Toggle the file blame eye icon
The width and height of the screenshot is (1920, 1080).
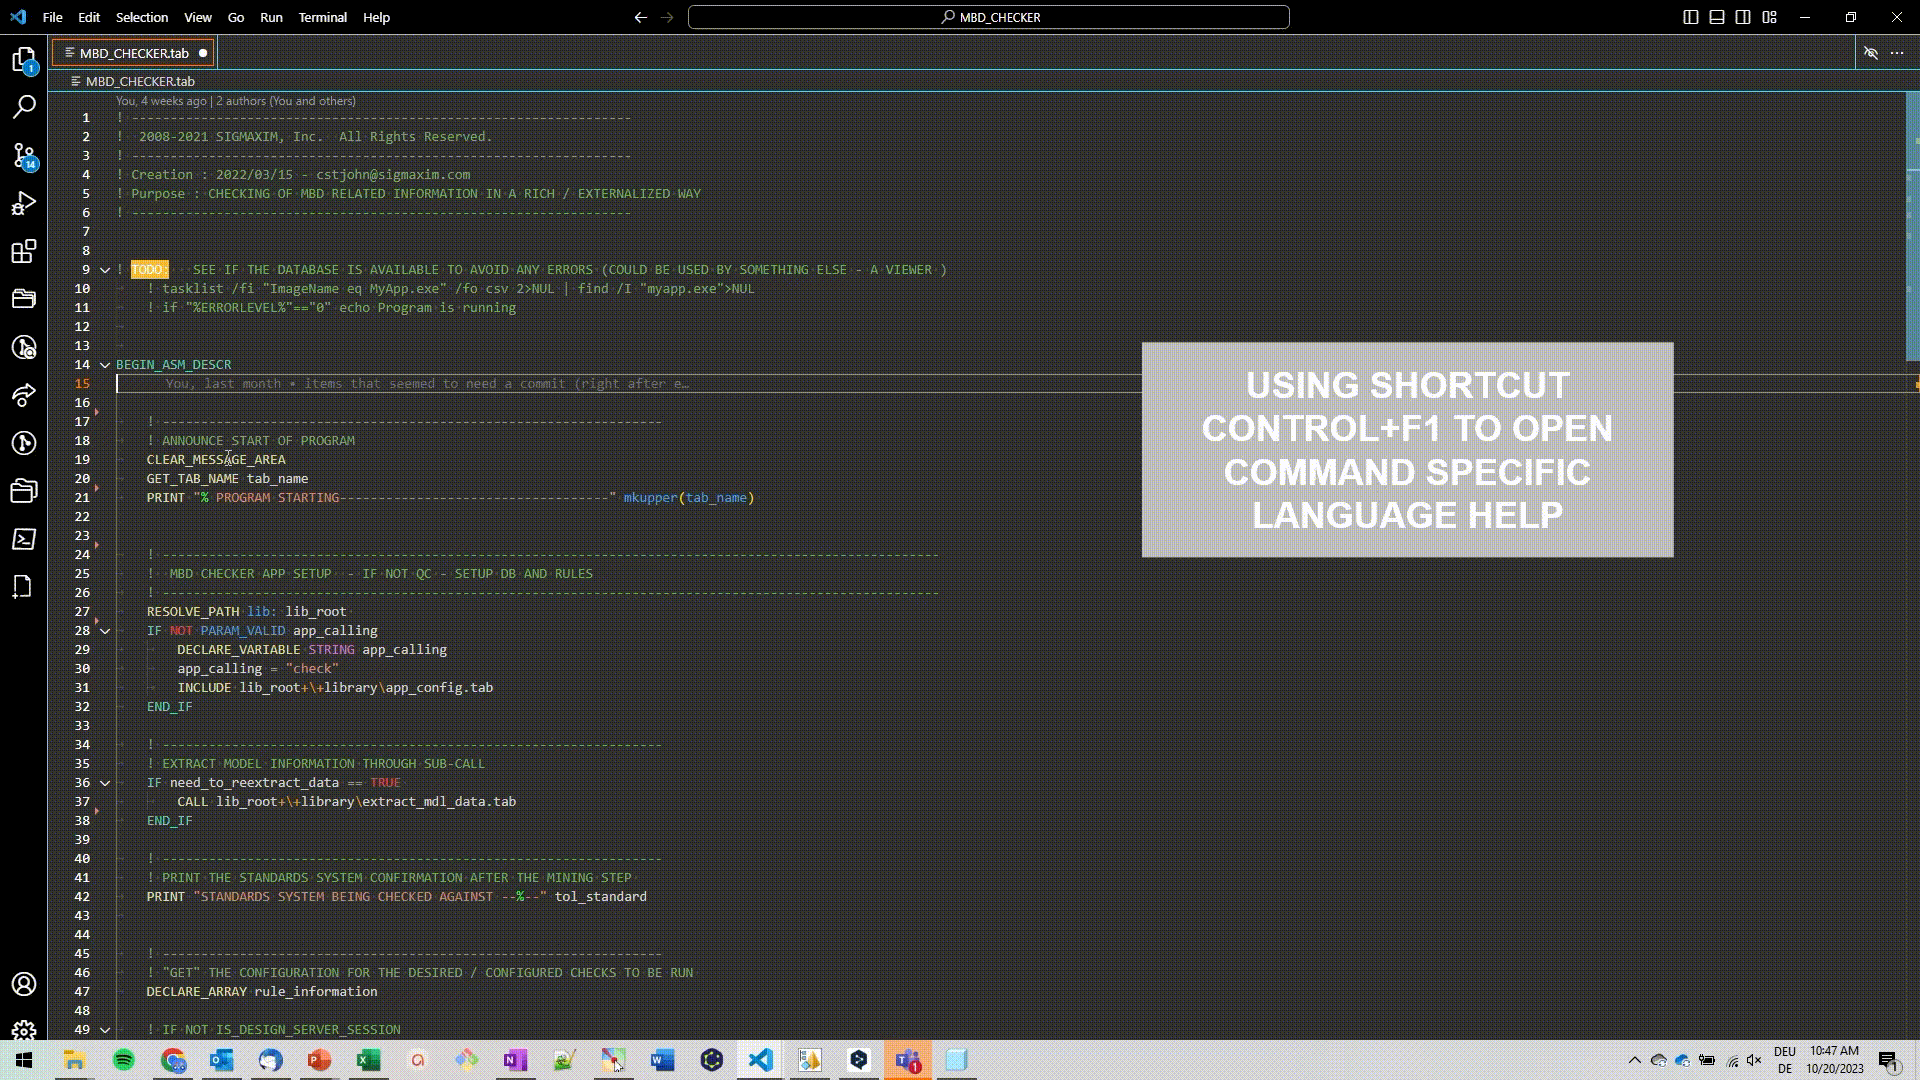pos(1870,53)
